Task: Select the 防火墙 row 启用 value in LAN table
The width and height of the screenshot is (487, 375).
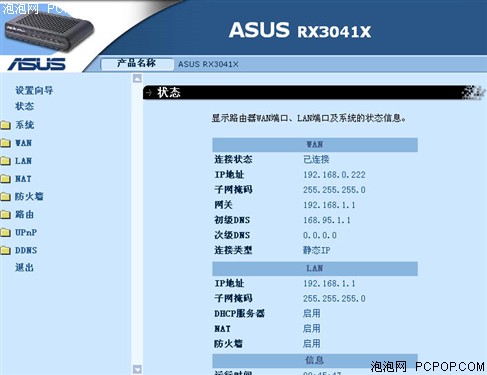Action: (x=311, y=344)
